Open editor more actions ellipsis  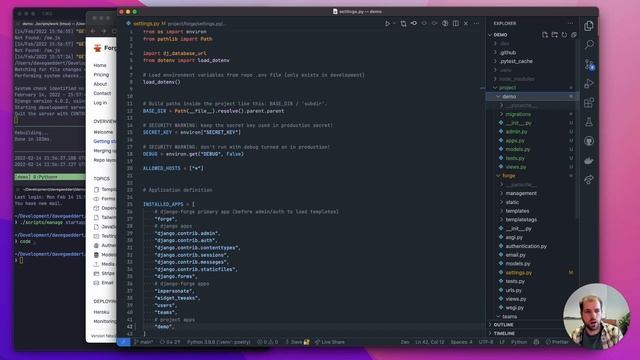(x=476, y=24)
